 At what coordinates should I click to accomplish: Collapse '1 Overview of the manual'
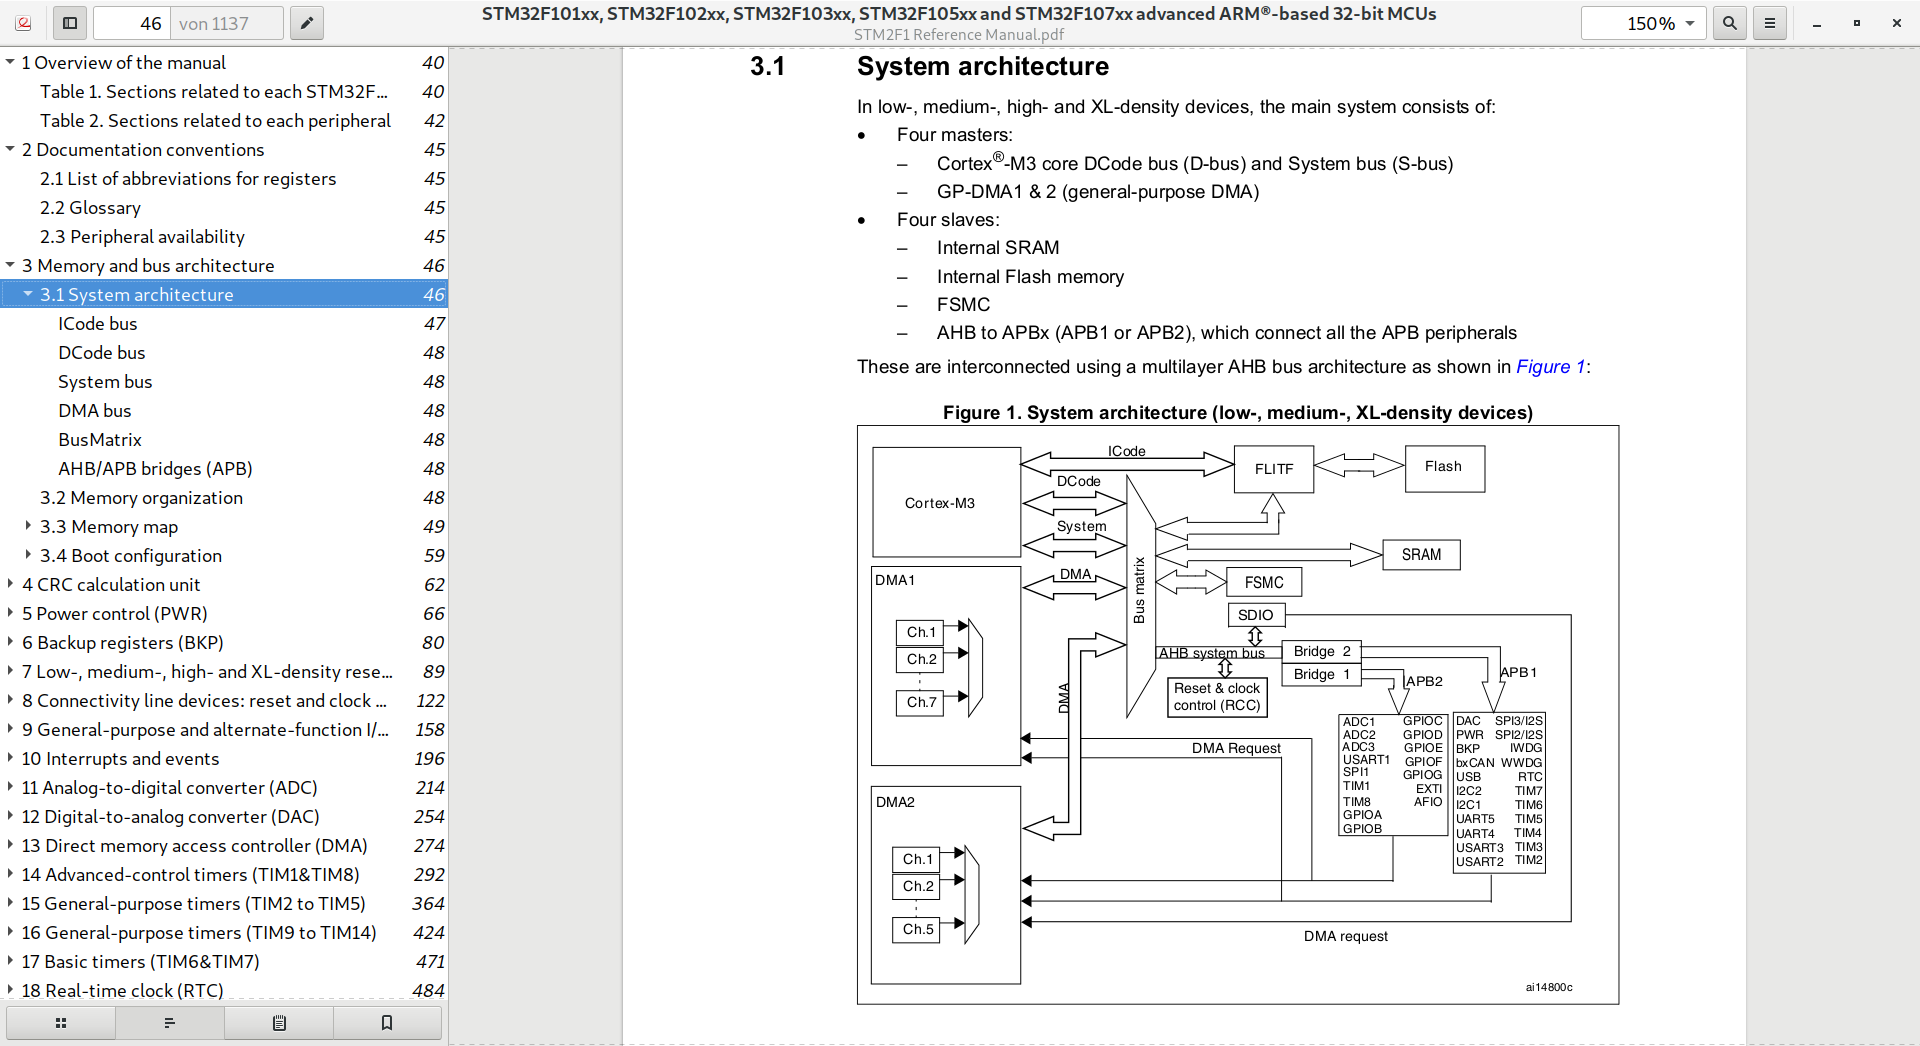(x=10, y=62)
